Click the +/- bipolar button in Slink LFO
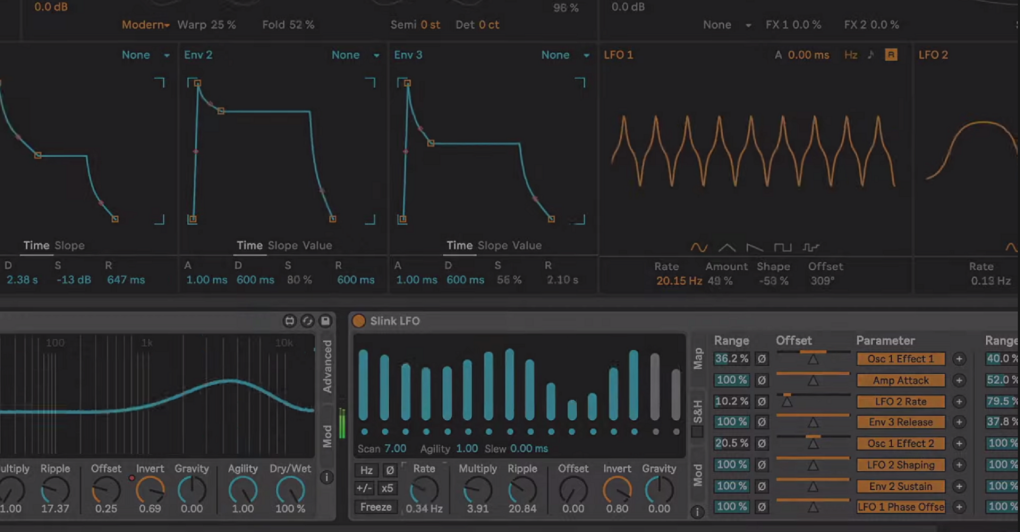This screenshot has height=532, width=1020. [364, 488]
